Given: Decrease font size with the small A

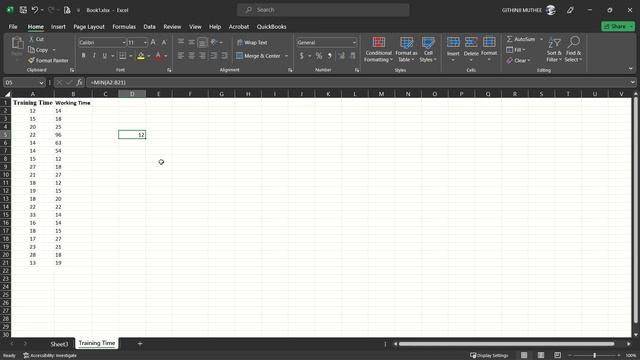Looking at the screenshot, I should click(164, 42).
